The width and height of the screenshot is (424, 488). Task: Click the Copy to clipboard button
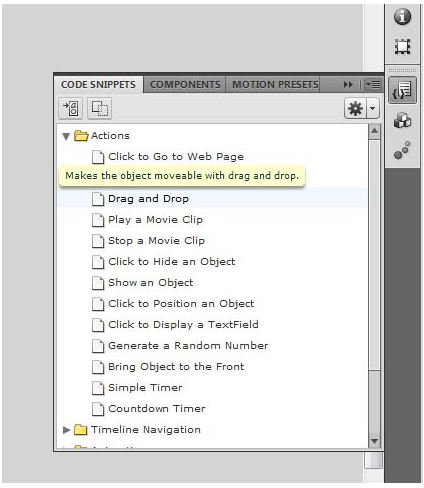99,108
